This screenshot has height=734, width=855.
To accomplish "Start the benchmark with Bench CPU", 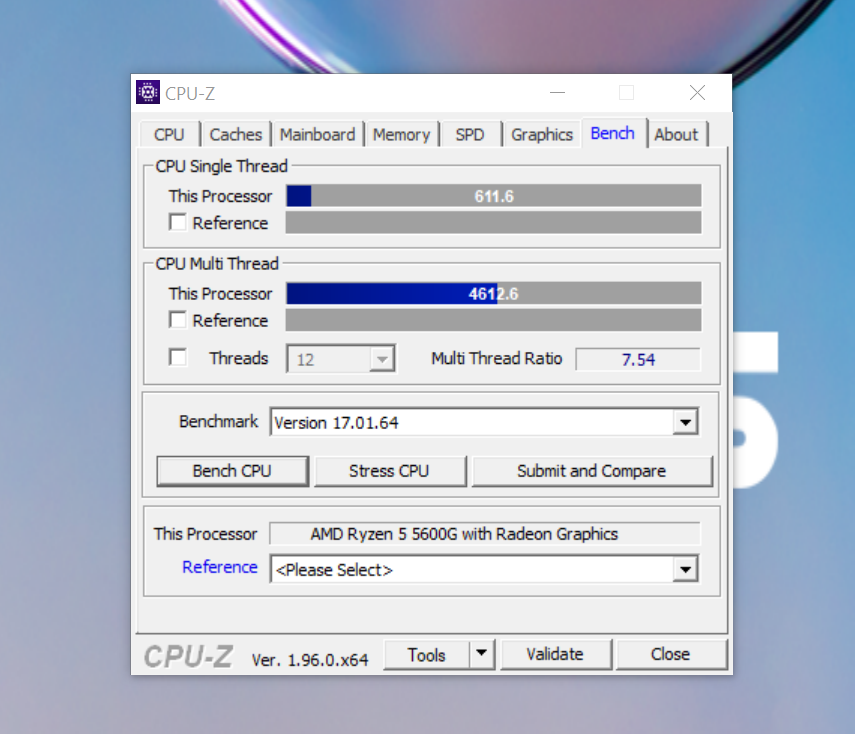I will point(232,471).
